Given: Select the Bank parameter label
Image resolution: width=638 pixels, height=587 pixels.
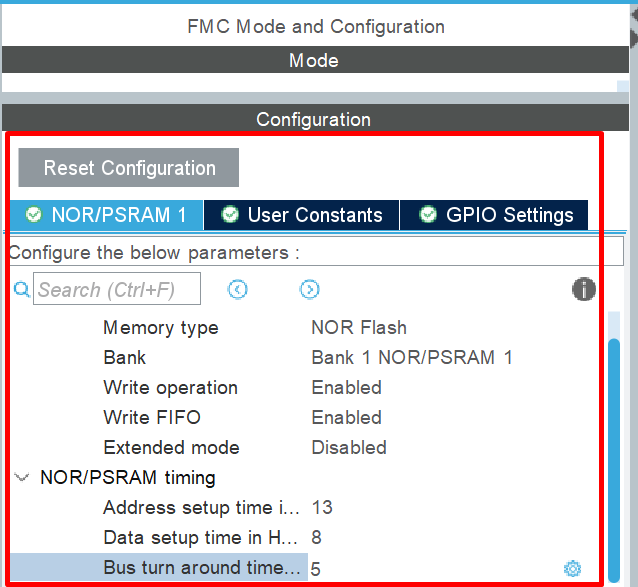Looking at the screenshot, I should pyautogui.click(x=125, y=358).
